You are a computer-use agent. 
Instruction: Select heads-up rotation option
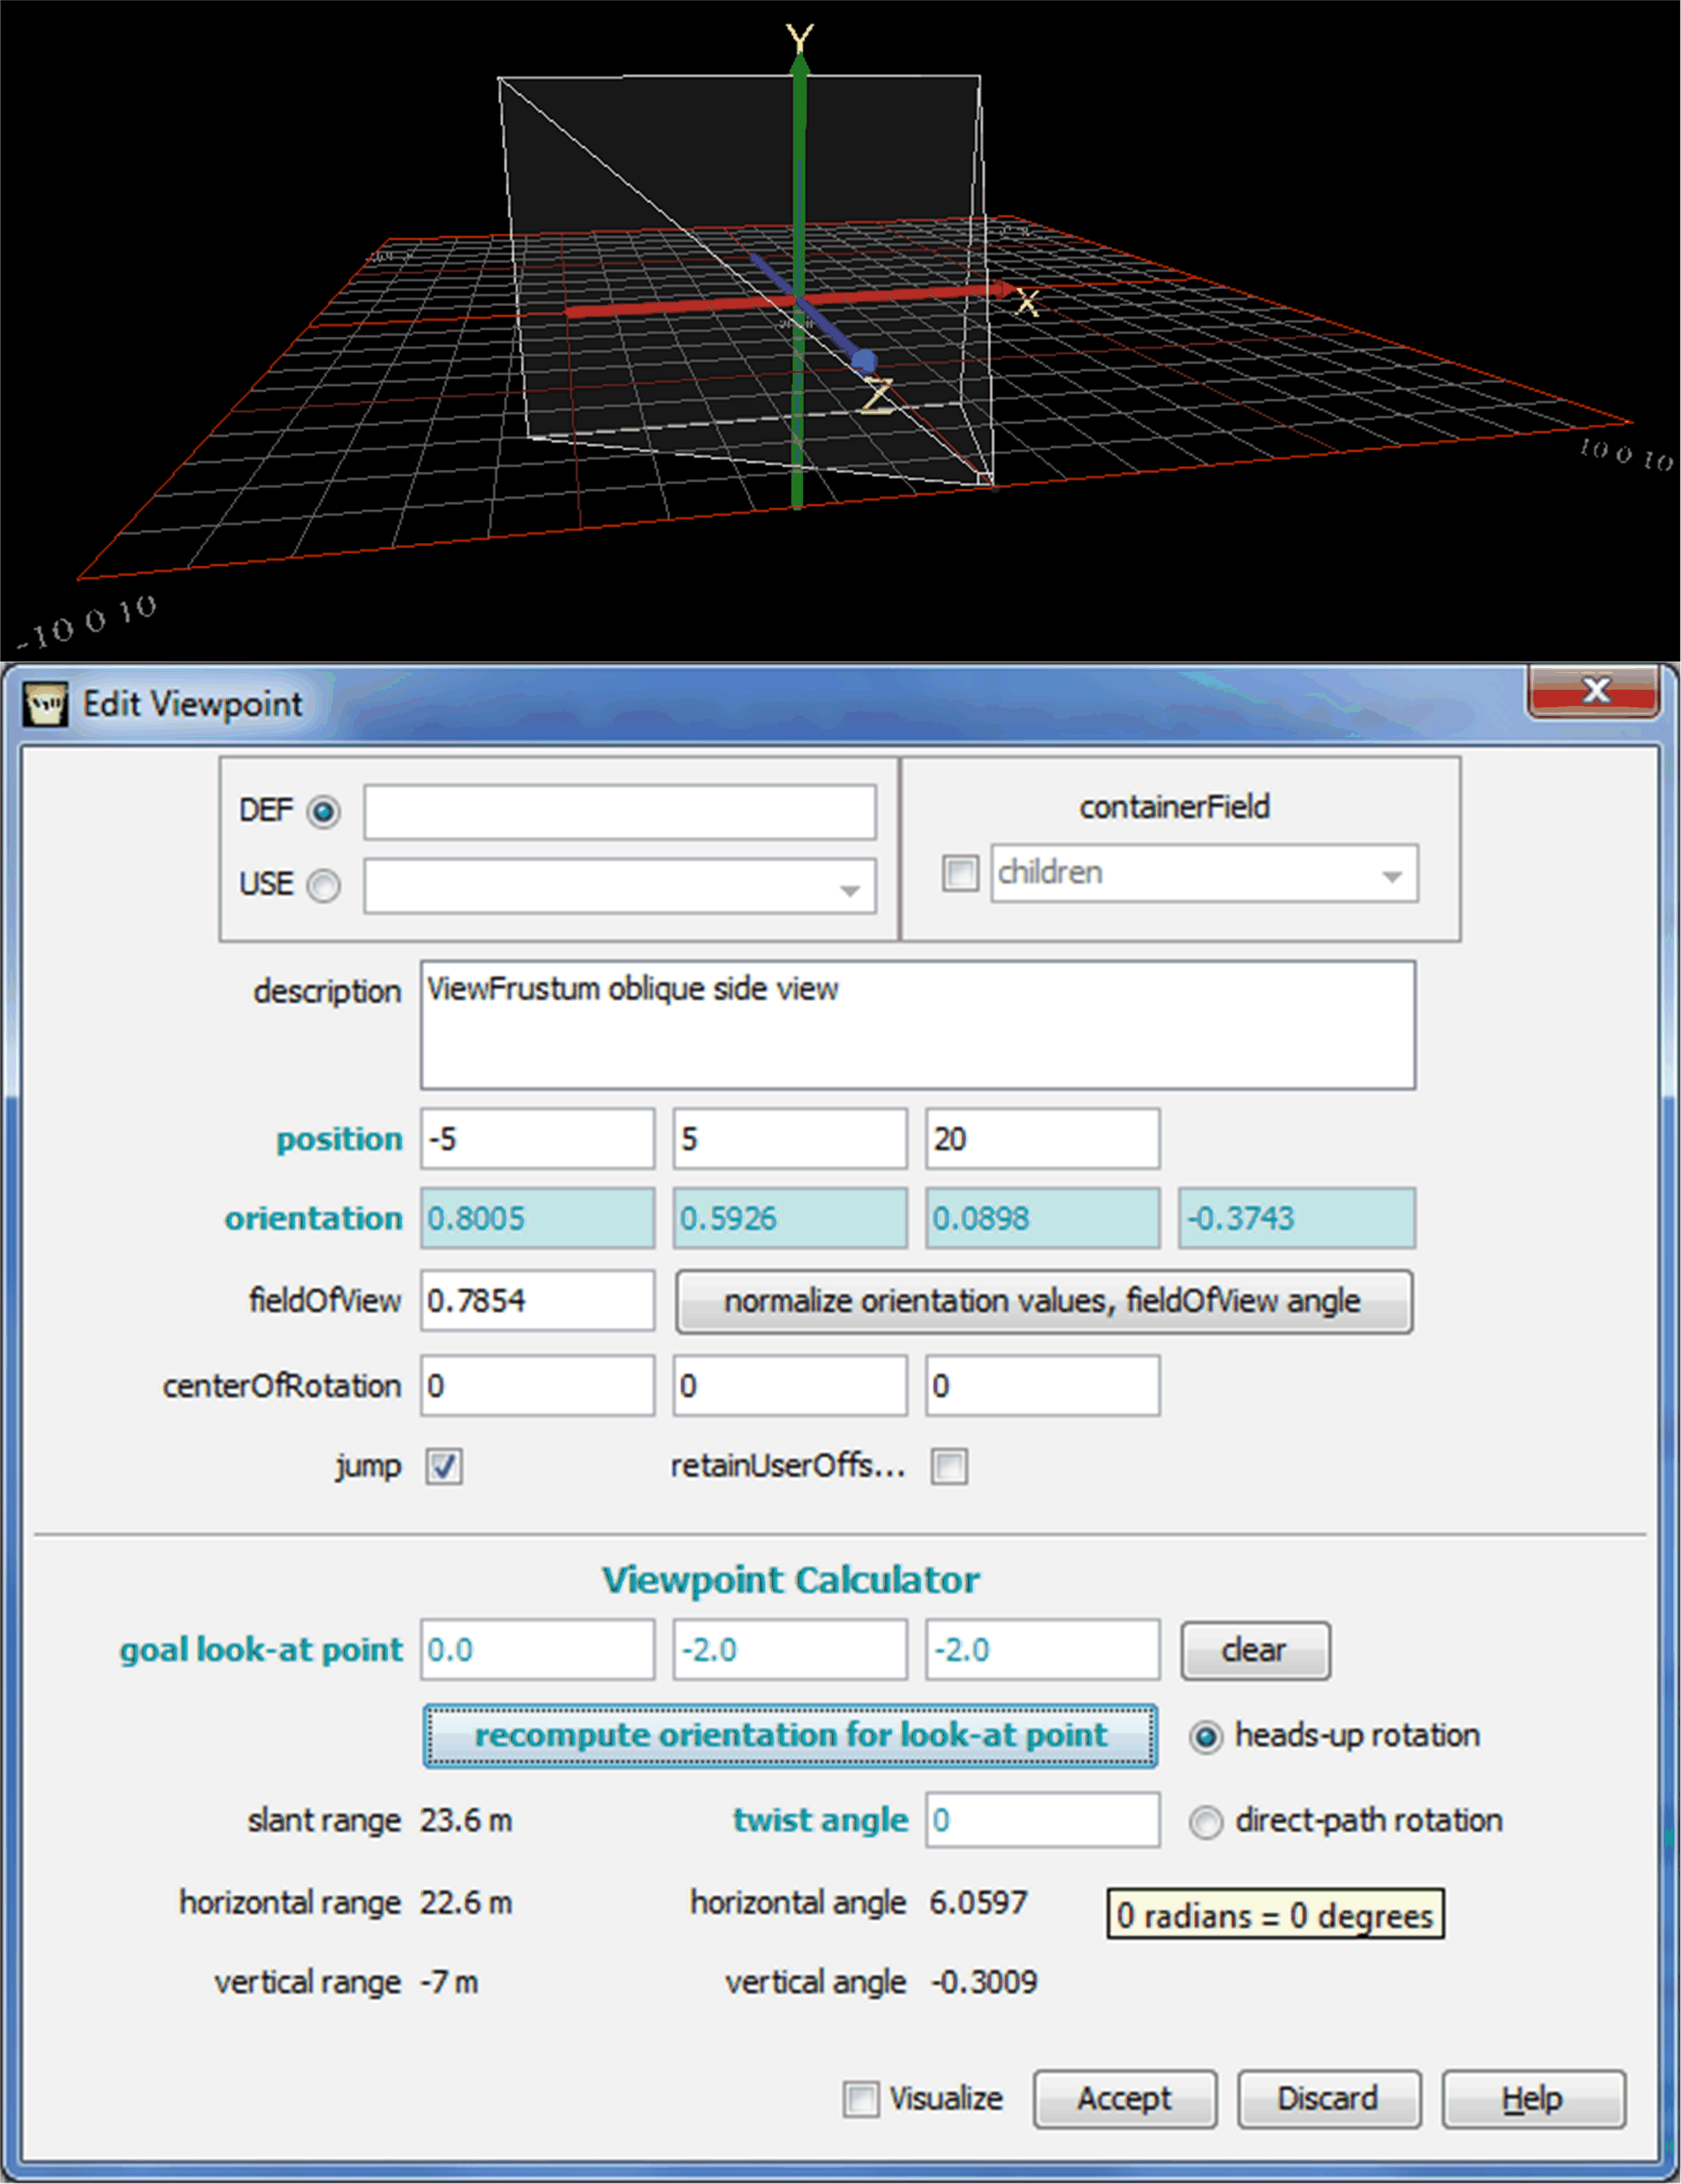click(1206, 1737)
